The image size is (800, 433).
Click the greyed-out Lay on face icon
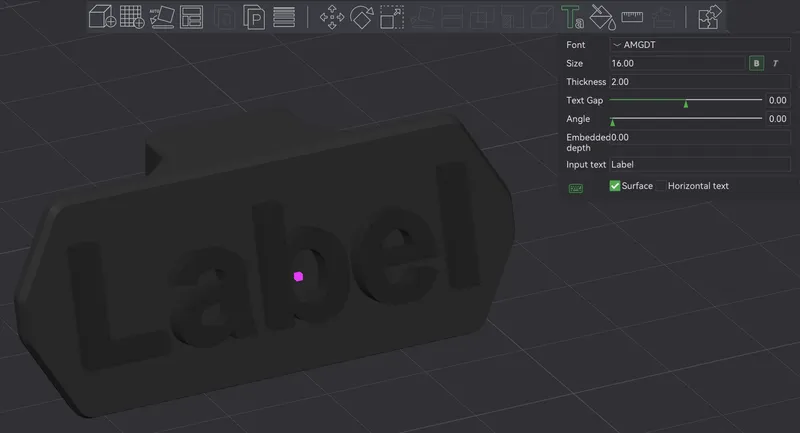422,17
